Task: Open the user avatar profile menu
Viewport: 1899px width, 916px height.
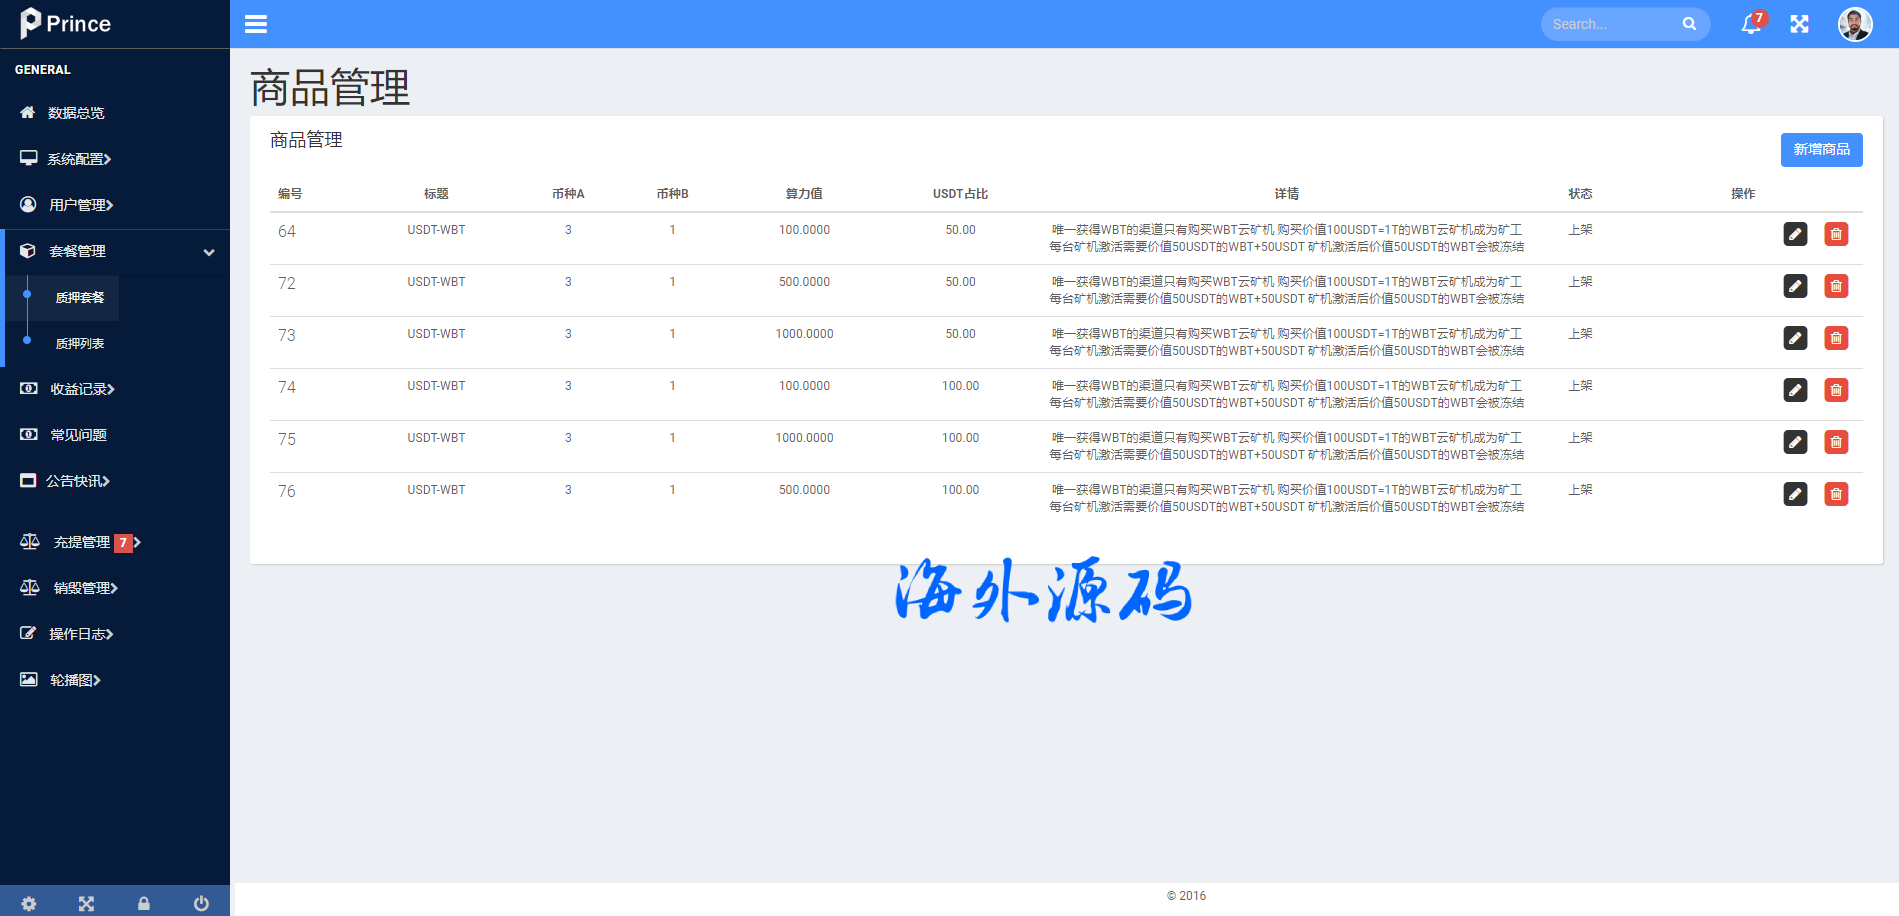Action: [1854, 24]
